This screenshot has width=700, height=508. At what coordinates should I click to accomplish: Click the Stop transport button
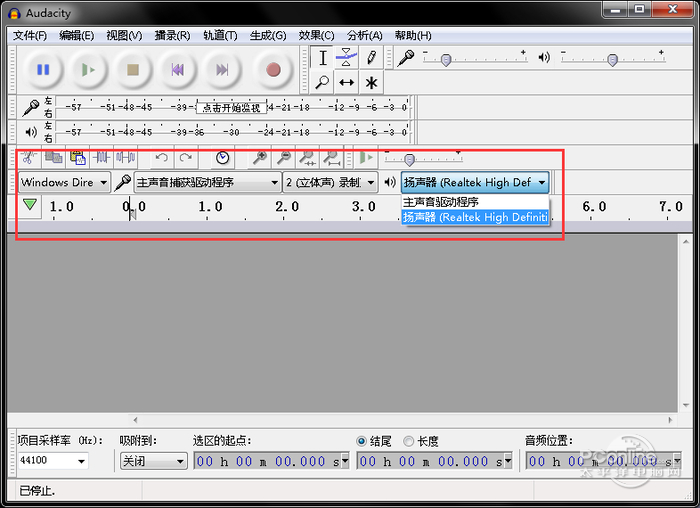[x=133, y=70]
